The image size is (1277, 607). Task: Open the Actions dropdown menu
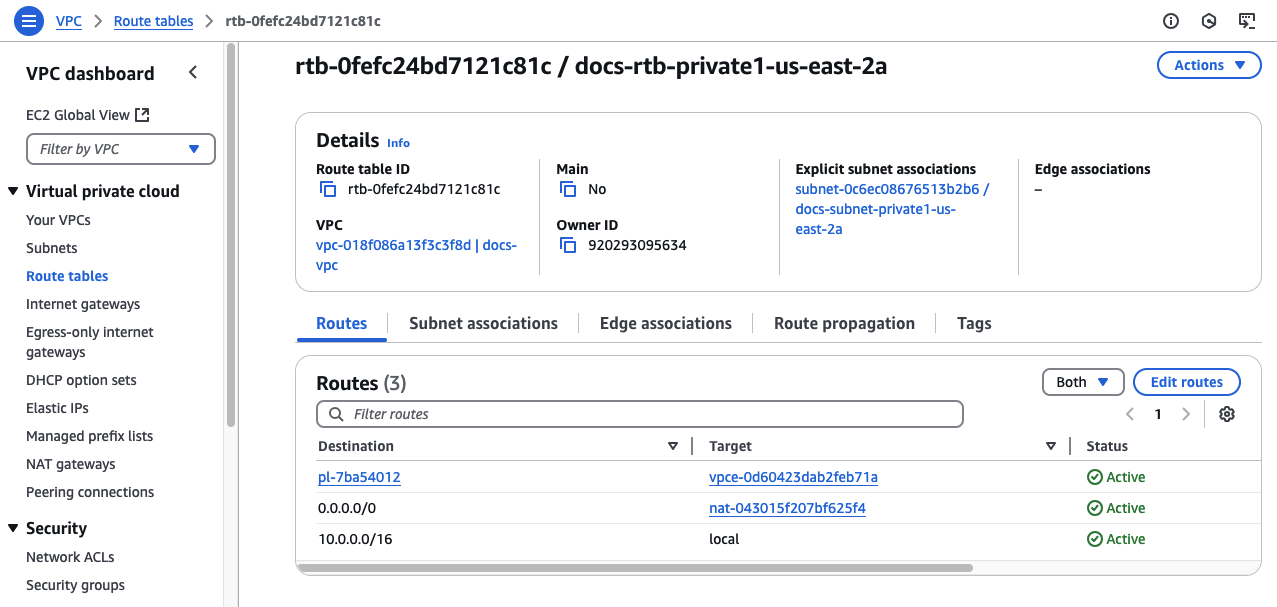[1208, 64]
